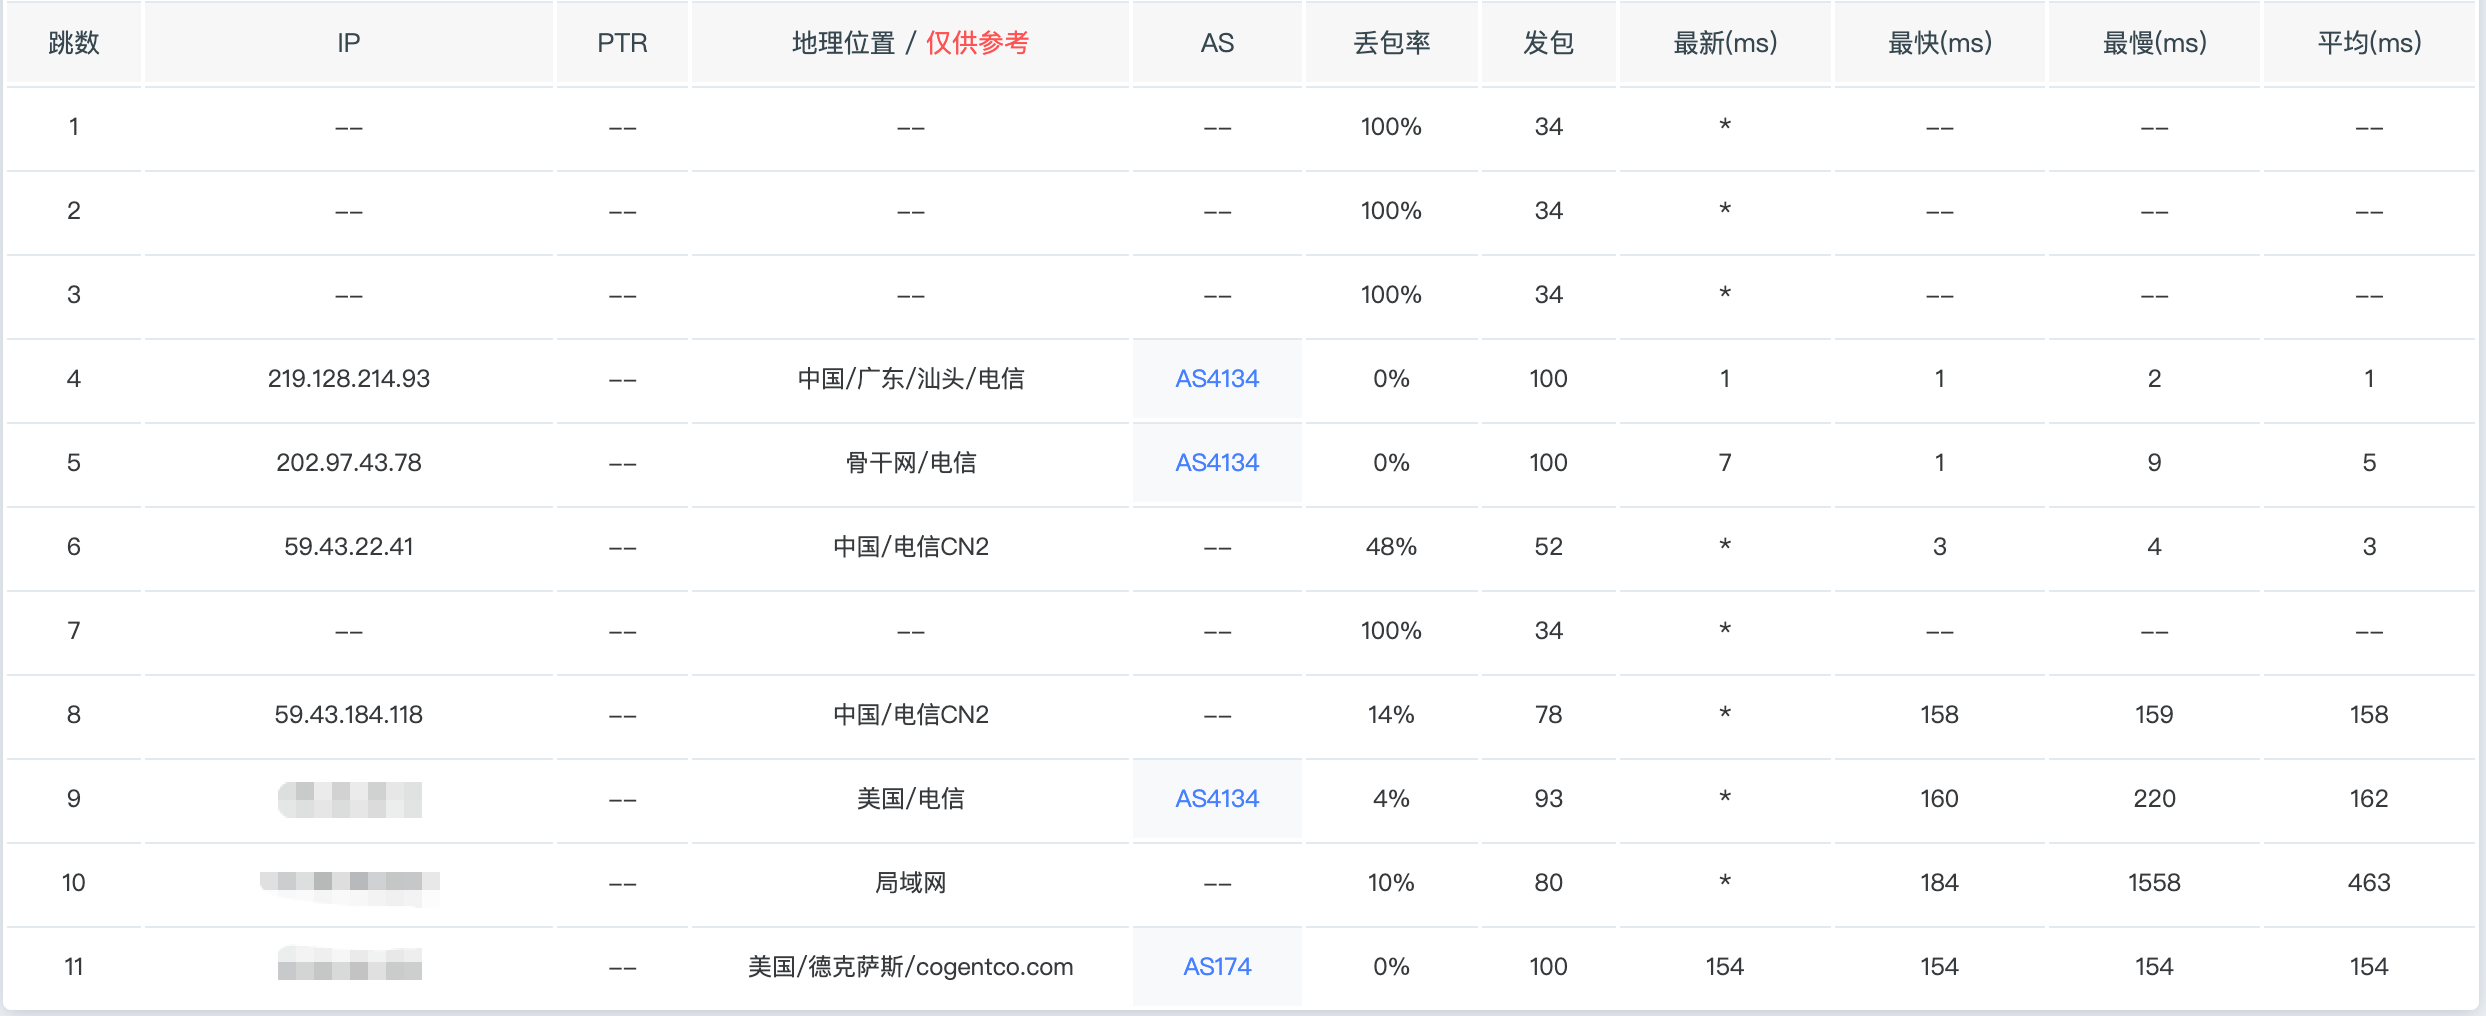Click the 最新(ms) column header
The image size is (2486, 1016).
(1725, 43)
